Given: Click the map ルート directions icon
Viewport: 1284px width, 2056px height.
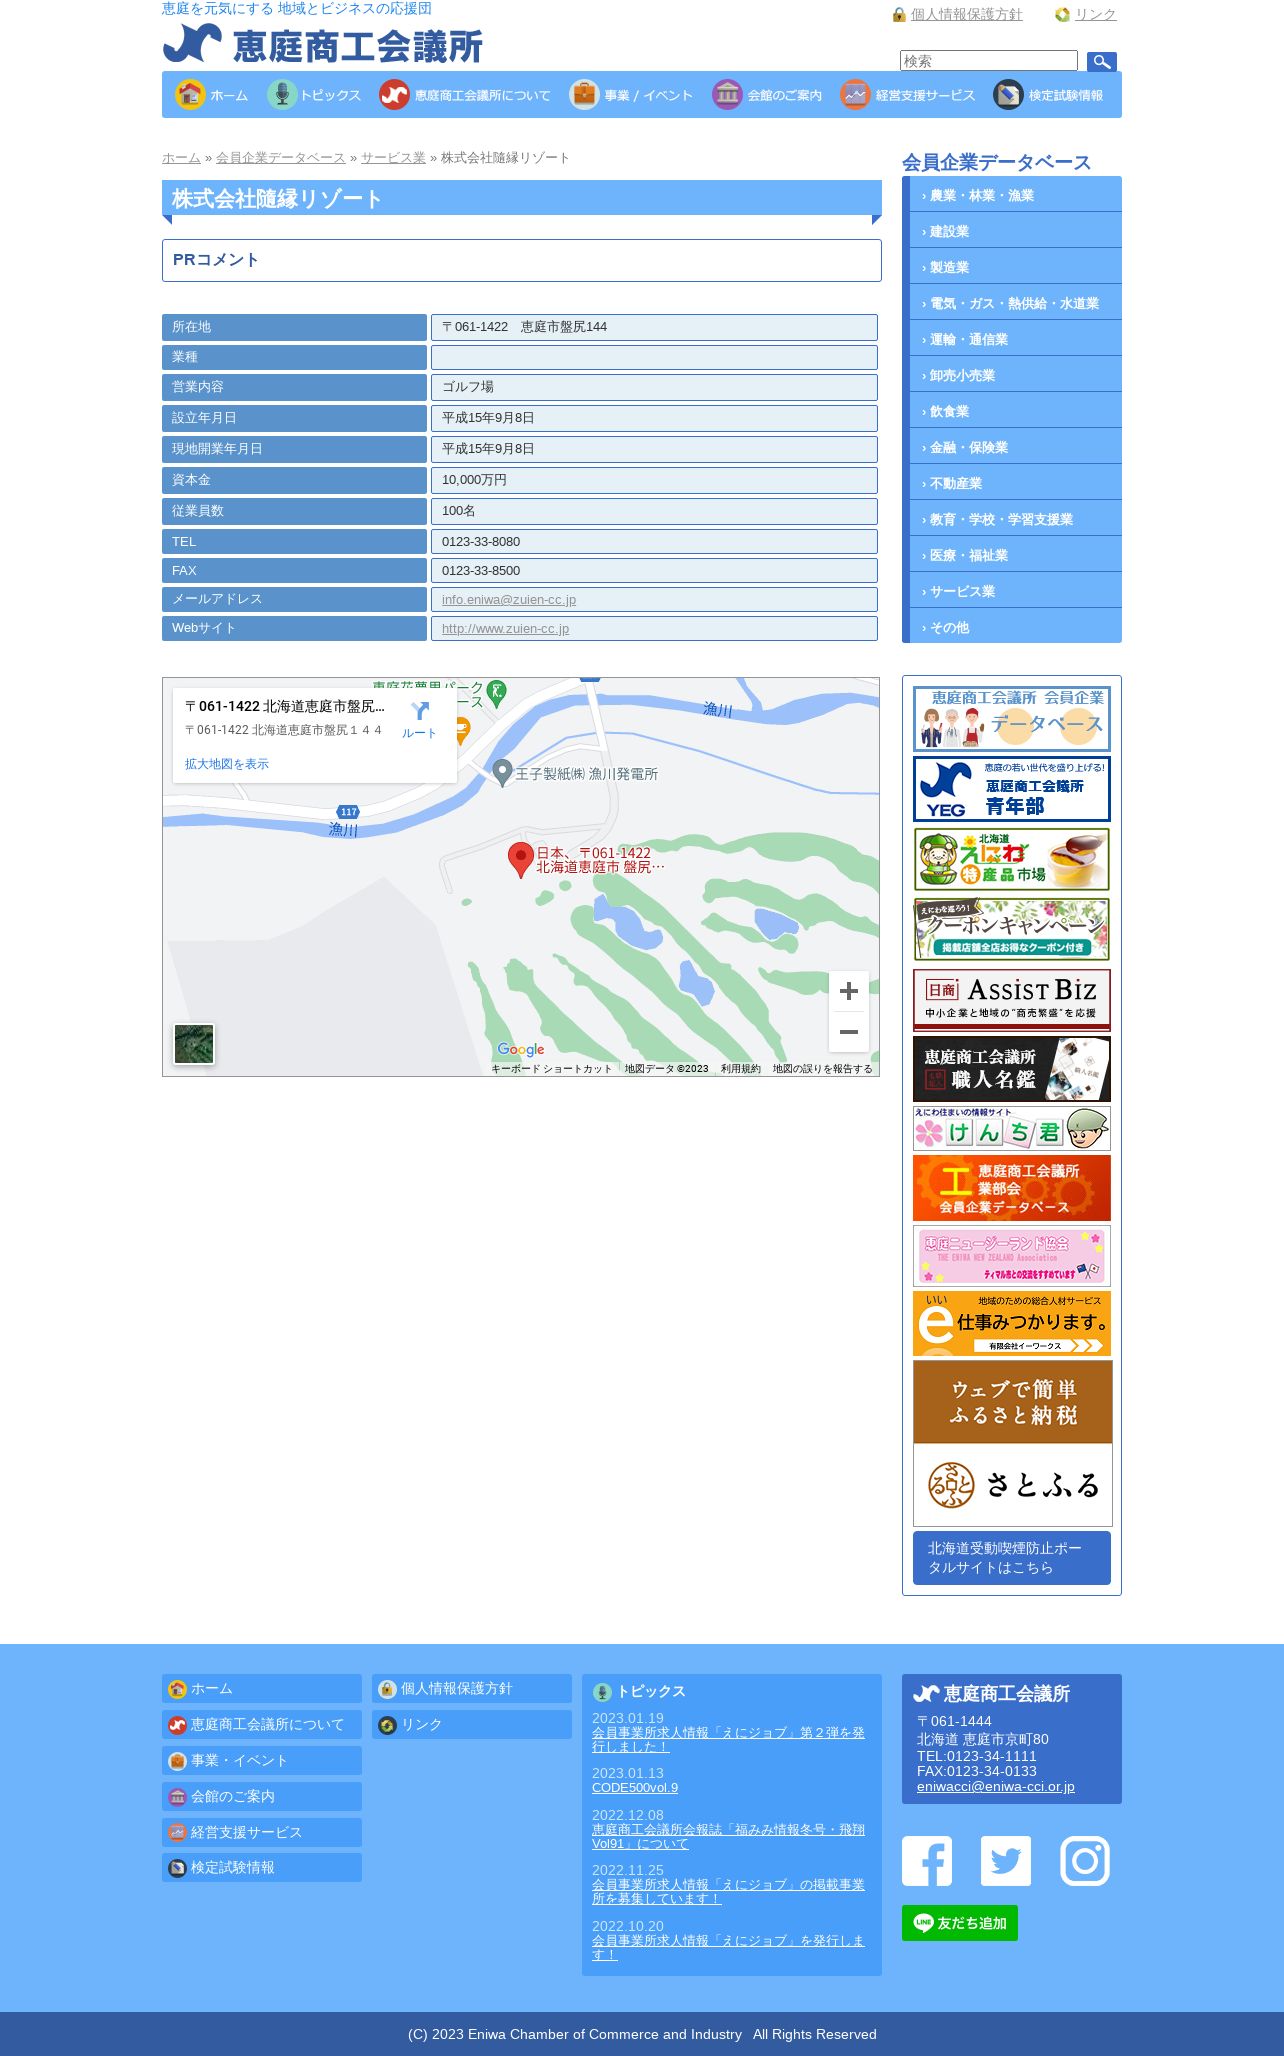Looking at the screenshot, I should [420, 719].
